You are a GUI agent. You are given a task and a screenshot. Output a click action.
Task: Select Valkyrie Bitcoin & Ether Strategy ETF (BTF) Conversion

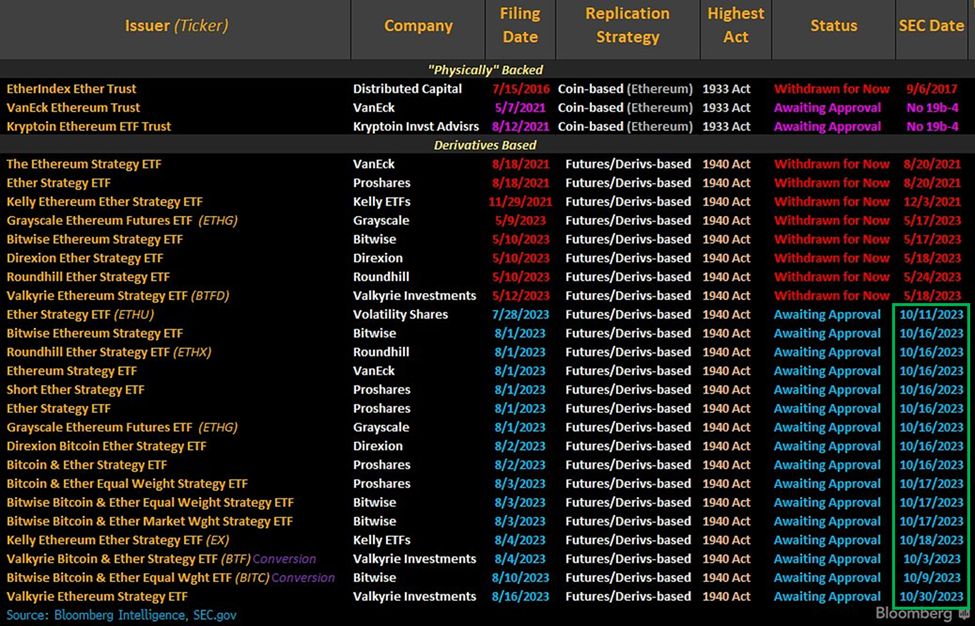coord(161,559)
